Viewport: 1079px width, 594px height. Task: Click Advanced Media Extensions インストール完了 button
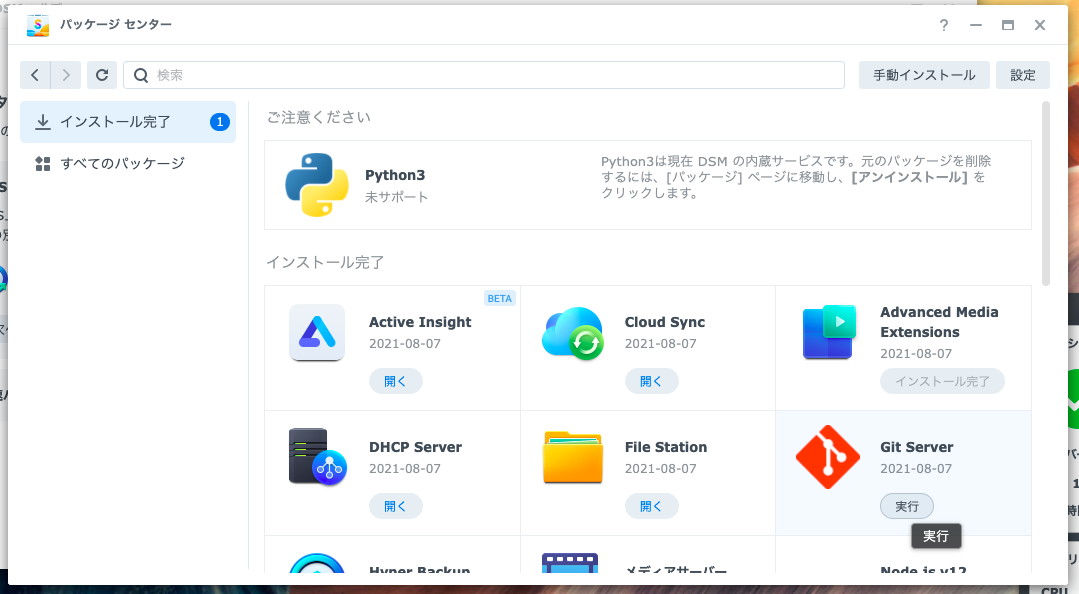[942, 381]
